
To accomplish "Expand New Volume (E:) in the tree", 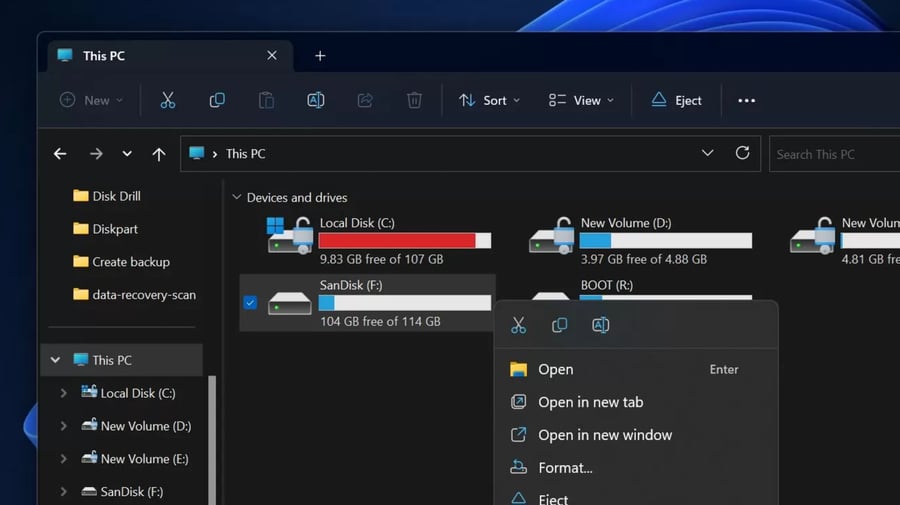I will coord(64,459).
